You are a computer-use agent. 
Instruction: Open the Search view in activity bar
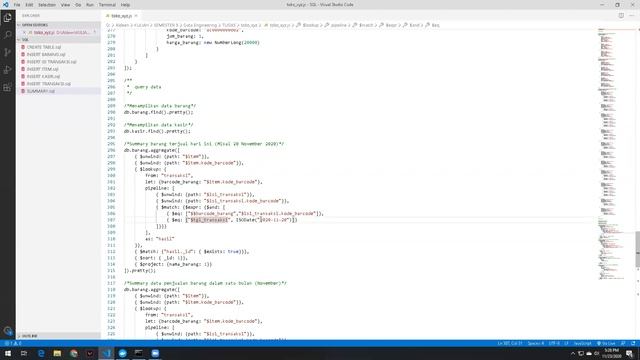point(7,35)
